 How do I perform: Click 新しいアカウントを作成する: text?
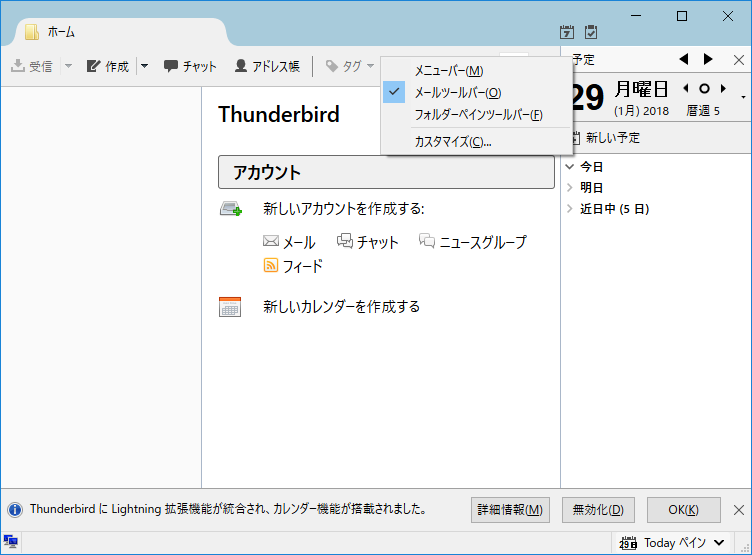tap(343, 209)
